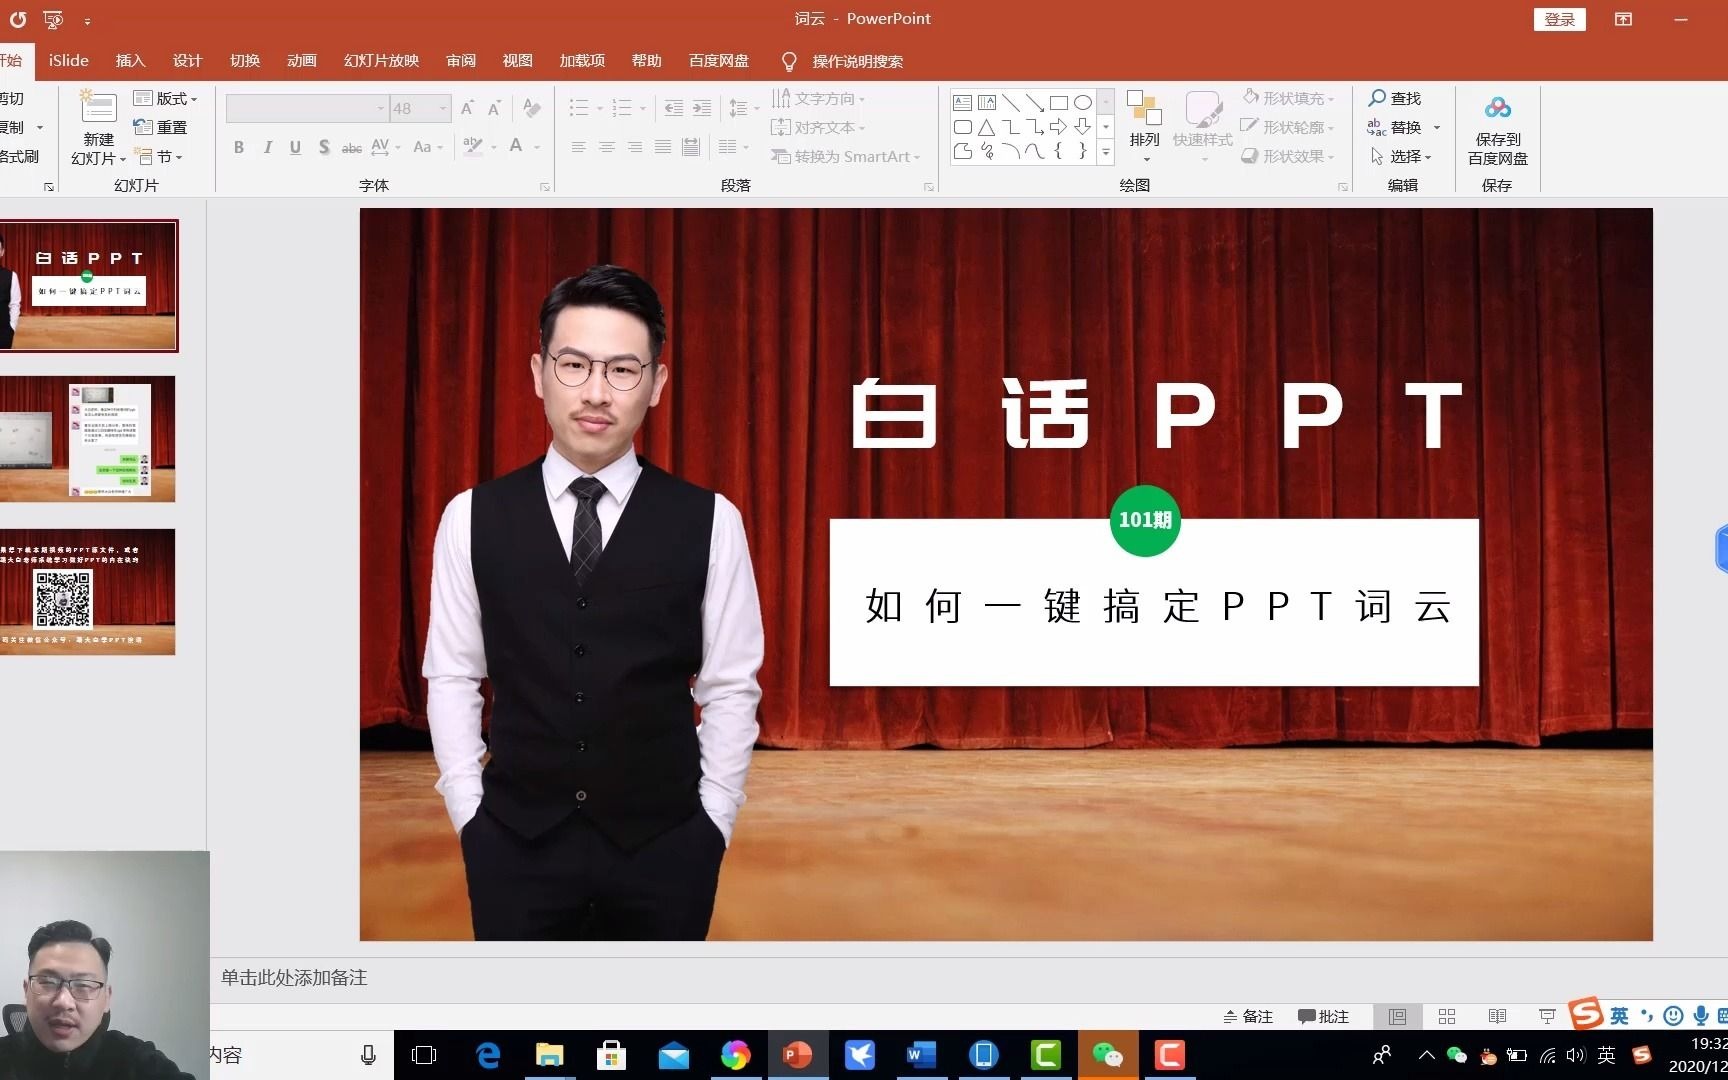
Task: Select the isosceles triangle shape
Action: point(986,127)
